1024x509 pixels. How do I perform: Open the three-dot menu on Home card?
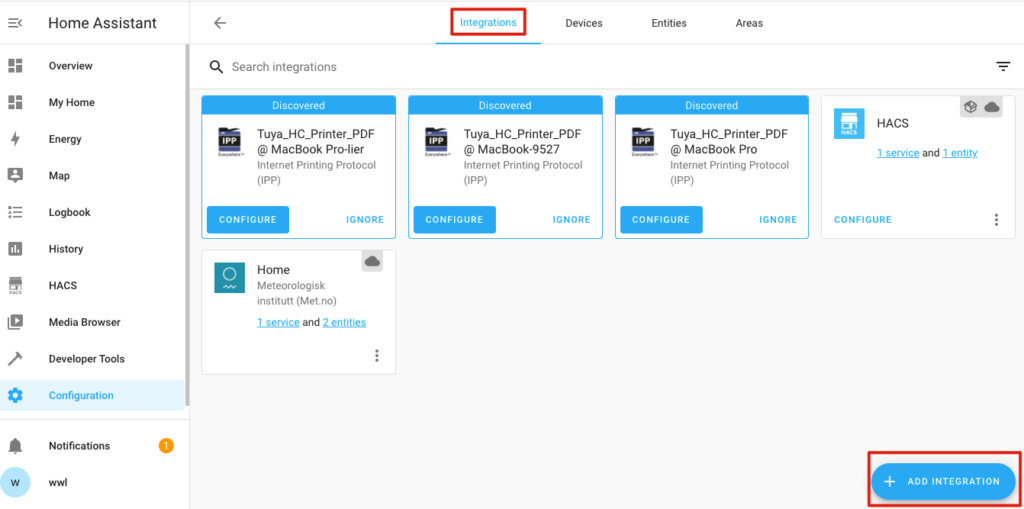pos(377,356)
